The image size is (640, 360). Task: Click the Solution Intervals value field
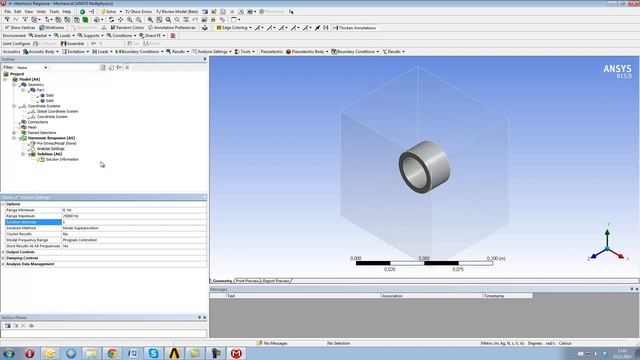pyautogui.click(x=134, y=222)
